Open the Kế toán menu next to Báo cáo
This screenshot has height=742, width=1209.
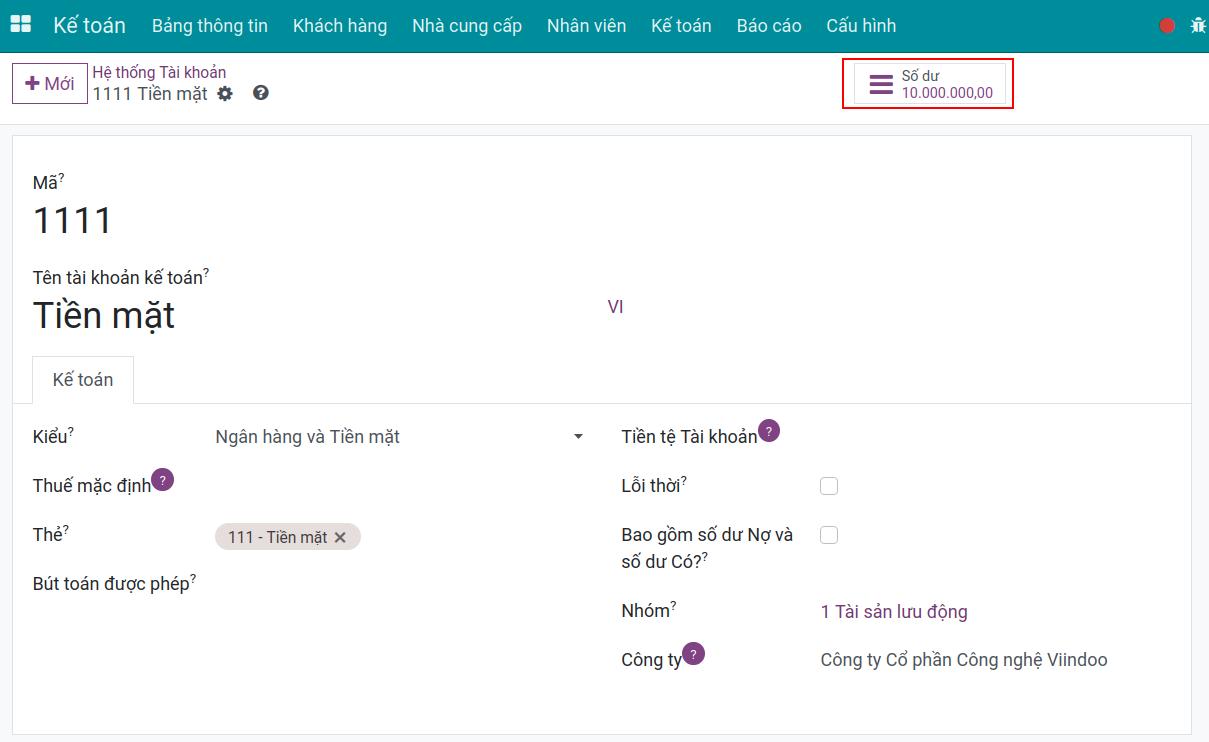point(681,26)
